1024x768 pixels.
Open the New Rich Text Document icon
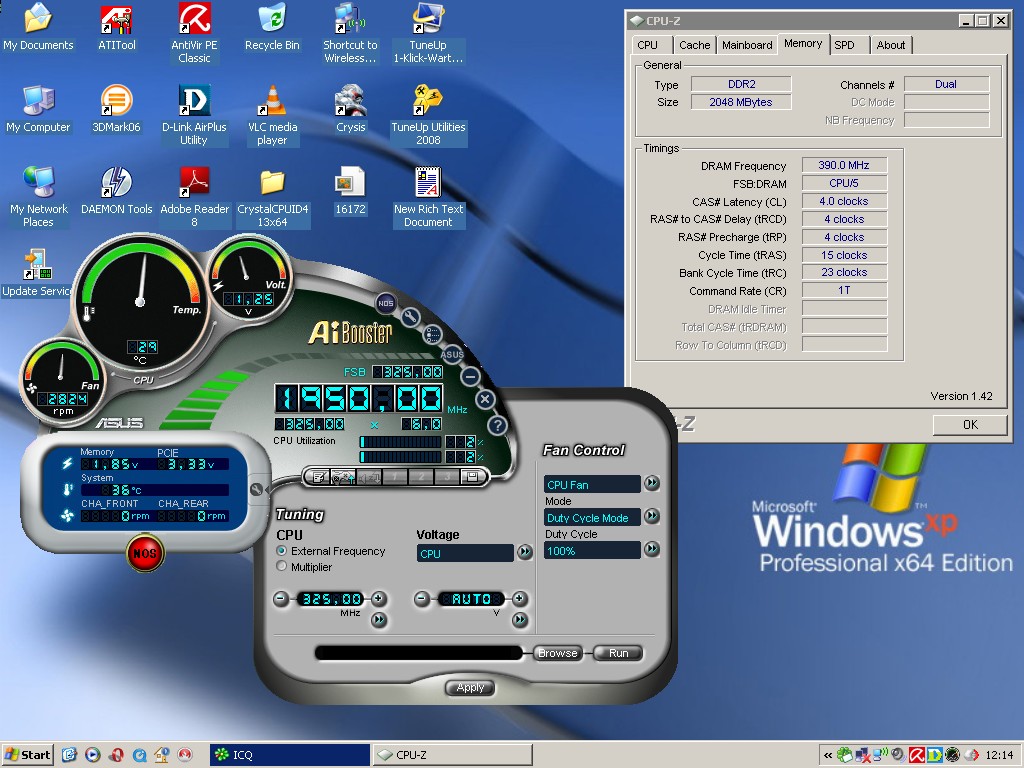pyautogui.click(x=428, y=198)
